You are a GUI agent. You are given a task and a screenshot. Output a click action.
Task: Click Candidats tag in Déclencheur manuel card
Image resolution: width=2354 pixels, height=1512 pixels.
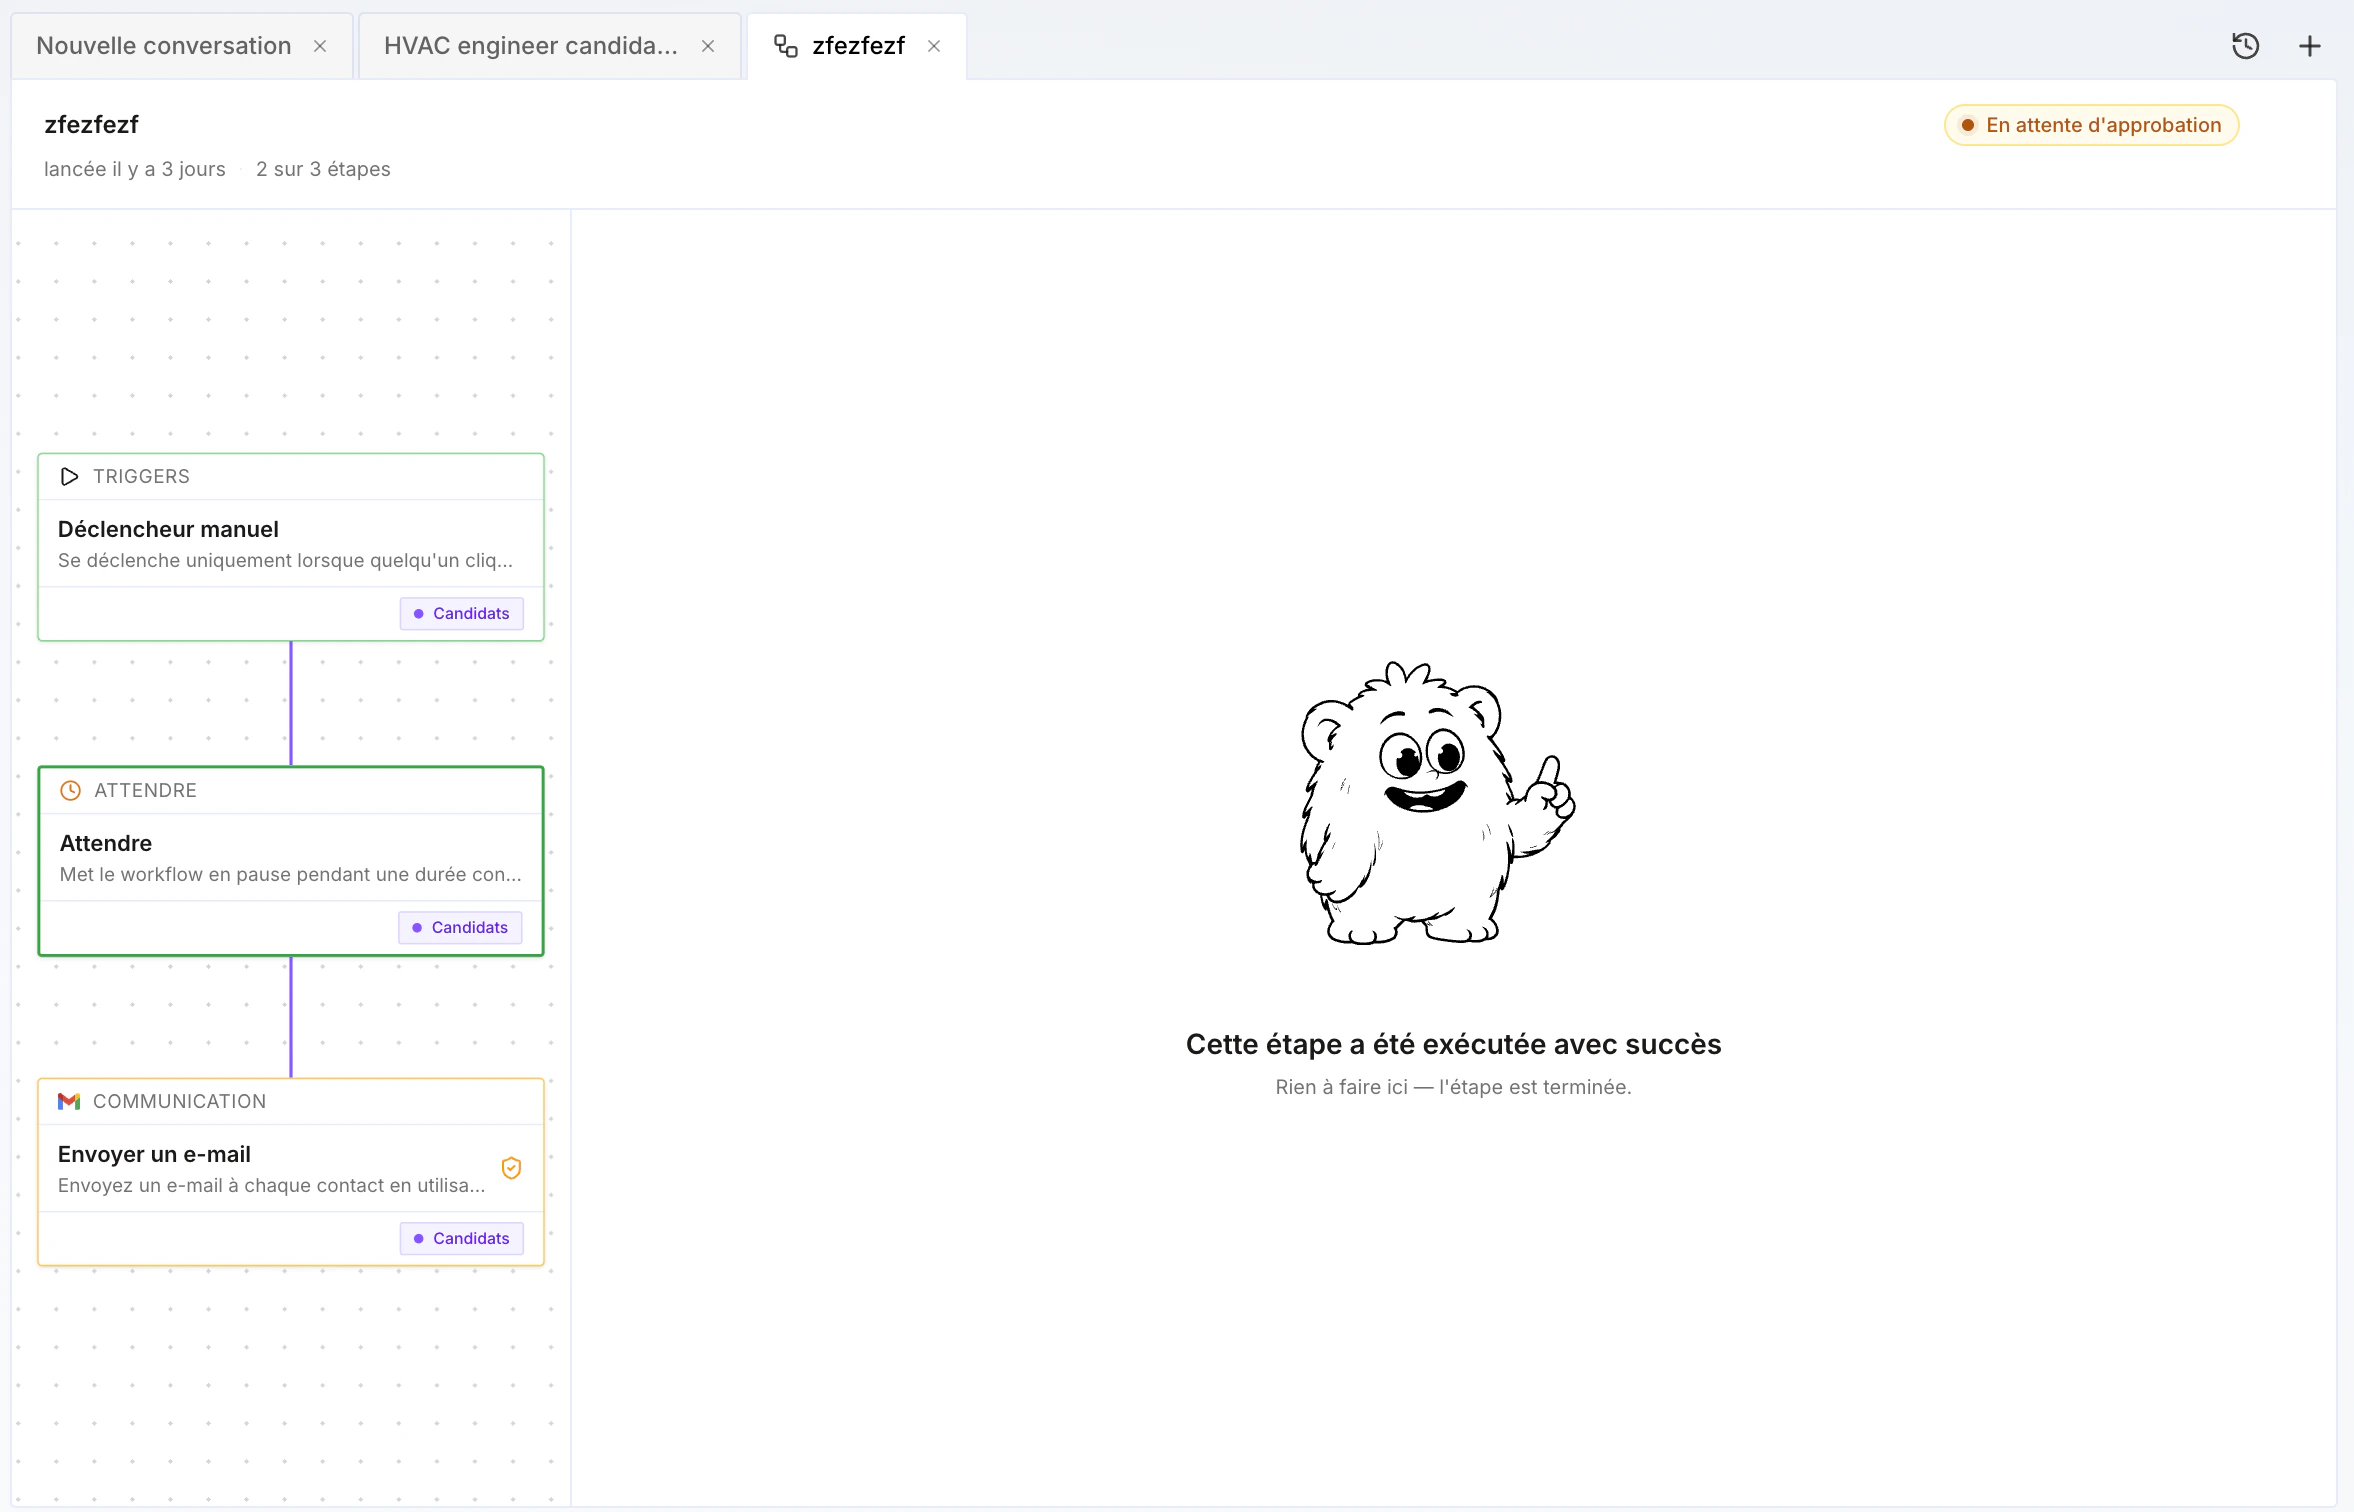tap(461, 613)
